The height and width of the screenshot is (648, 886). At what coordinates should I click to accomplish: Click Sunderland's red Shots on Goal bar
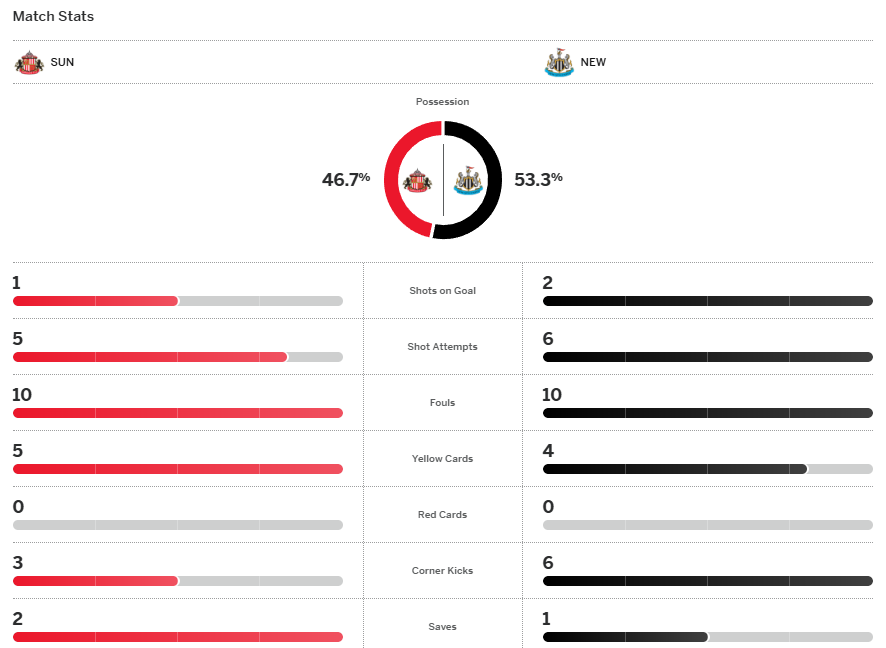pyautogui.click(x=95, y=301)
